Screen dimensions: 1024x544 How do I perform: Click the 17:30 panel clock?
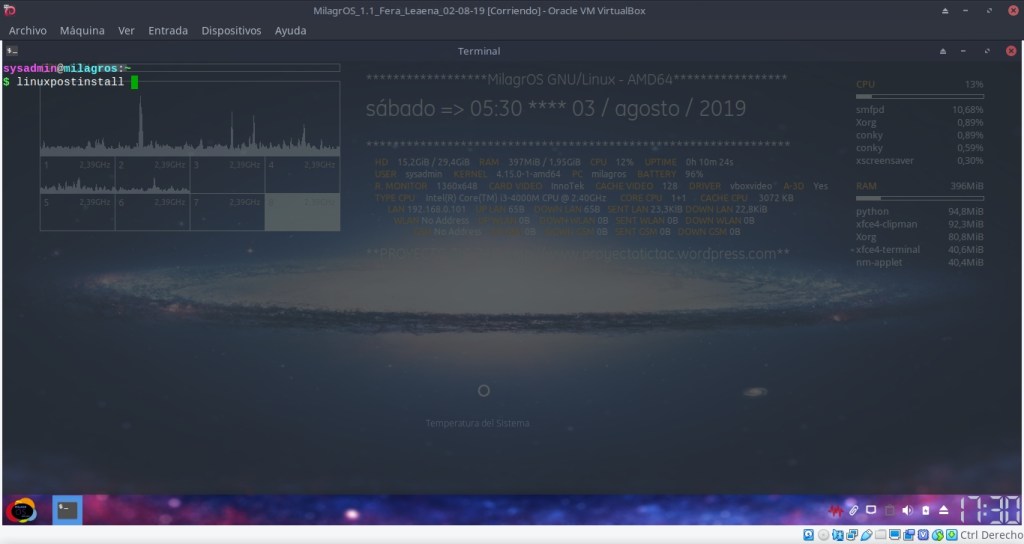[x=989, y=510]
